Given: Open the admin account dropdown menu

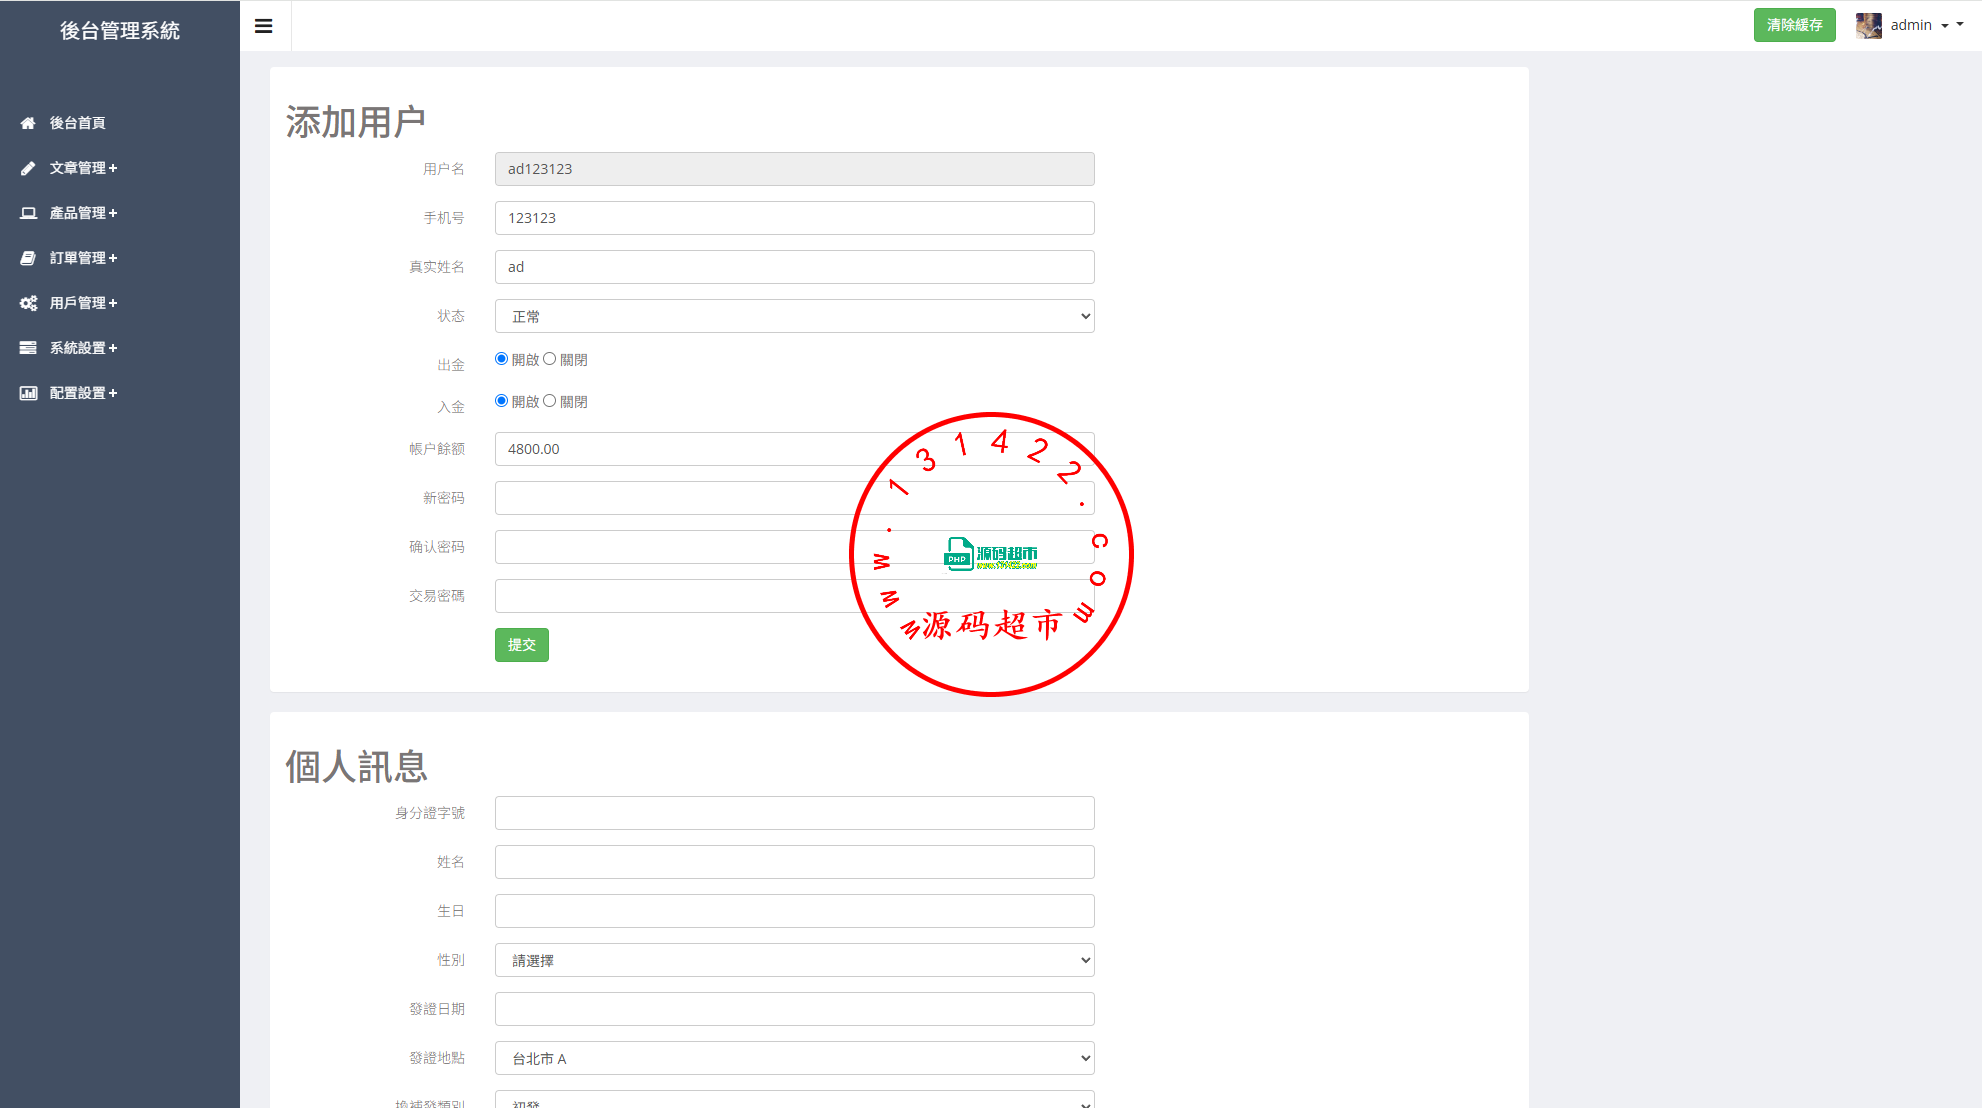Looking at the screenshot, I should click(x=1920, y=26).
